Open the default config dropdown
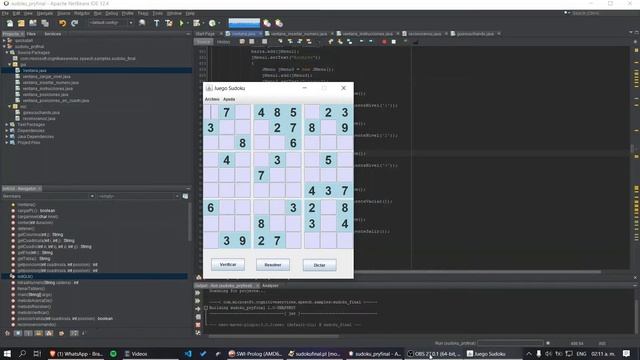 [x=111, y=23]
